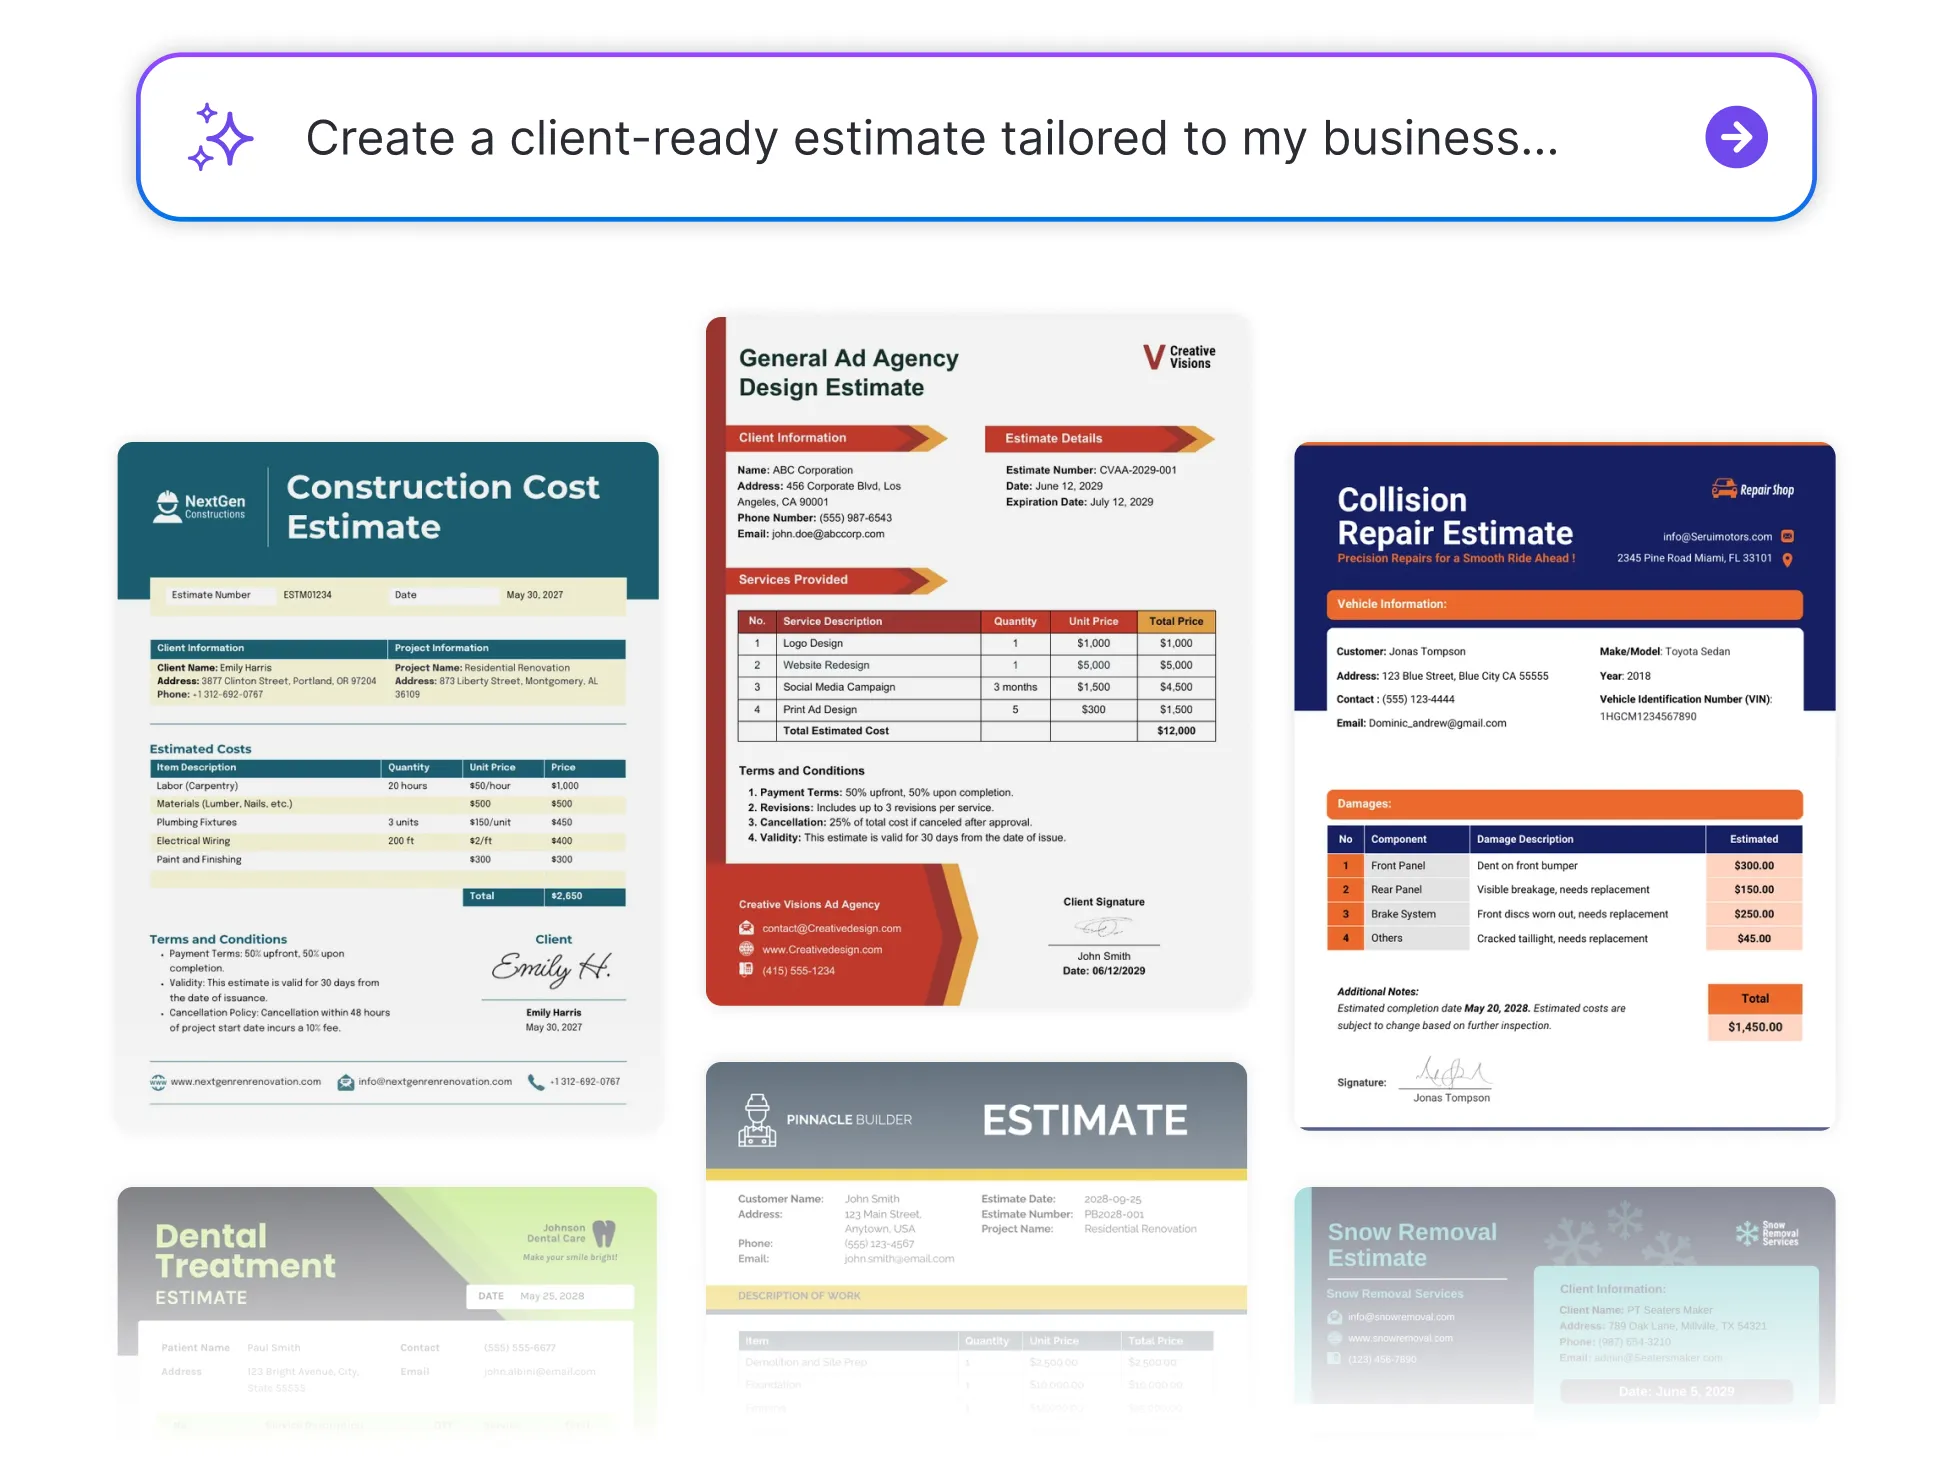Click the orange Total box showing $1,450.00
The height and width of the screenshot is (1468, 1953).
click(x=1754, y=1012)
